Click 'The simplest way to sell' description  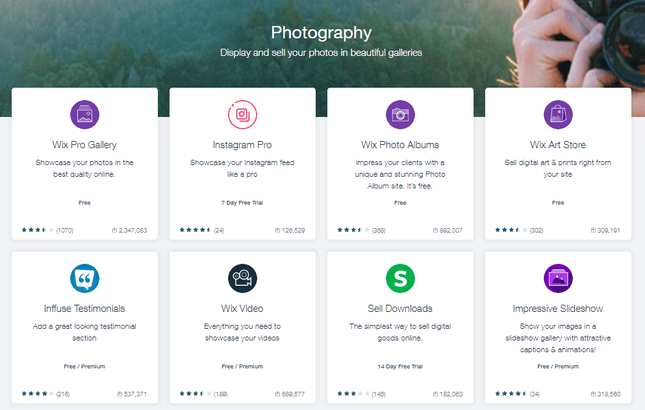coord(400,332)
